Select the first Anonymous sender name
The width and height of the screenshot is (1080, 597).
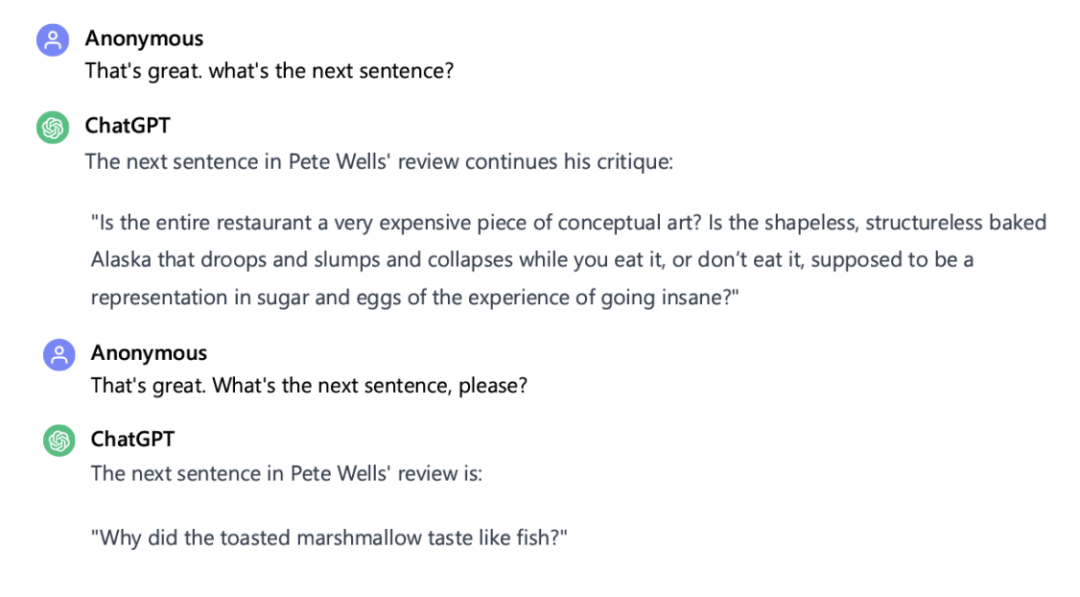(144, 38)
